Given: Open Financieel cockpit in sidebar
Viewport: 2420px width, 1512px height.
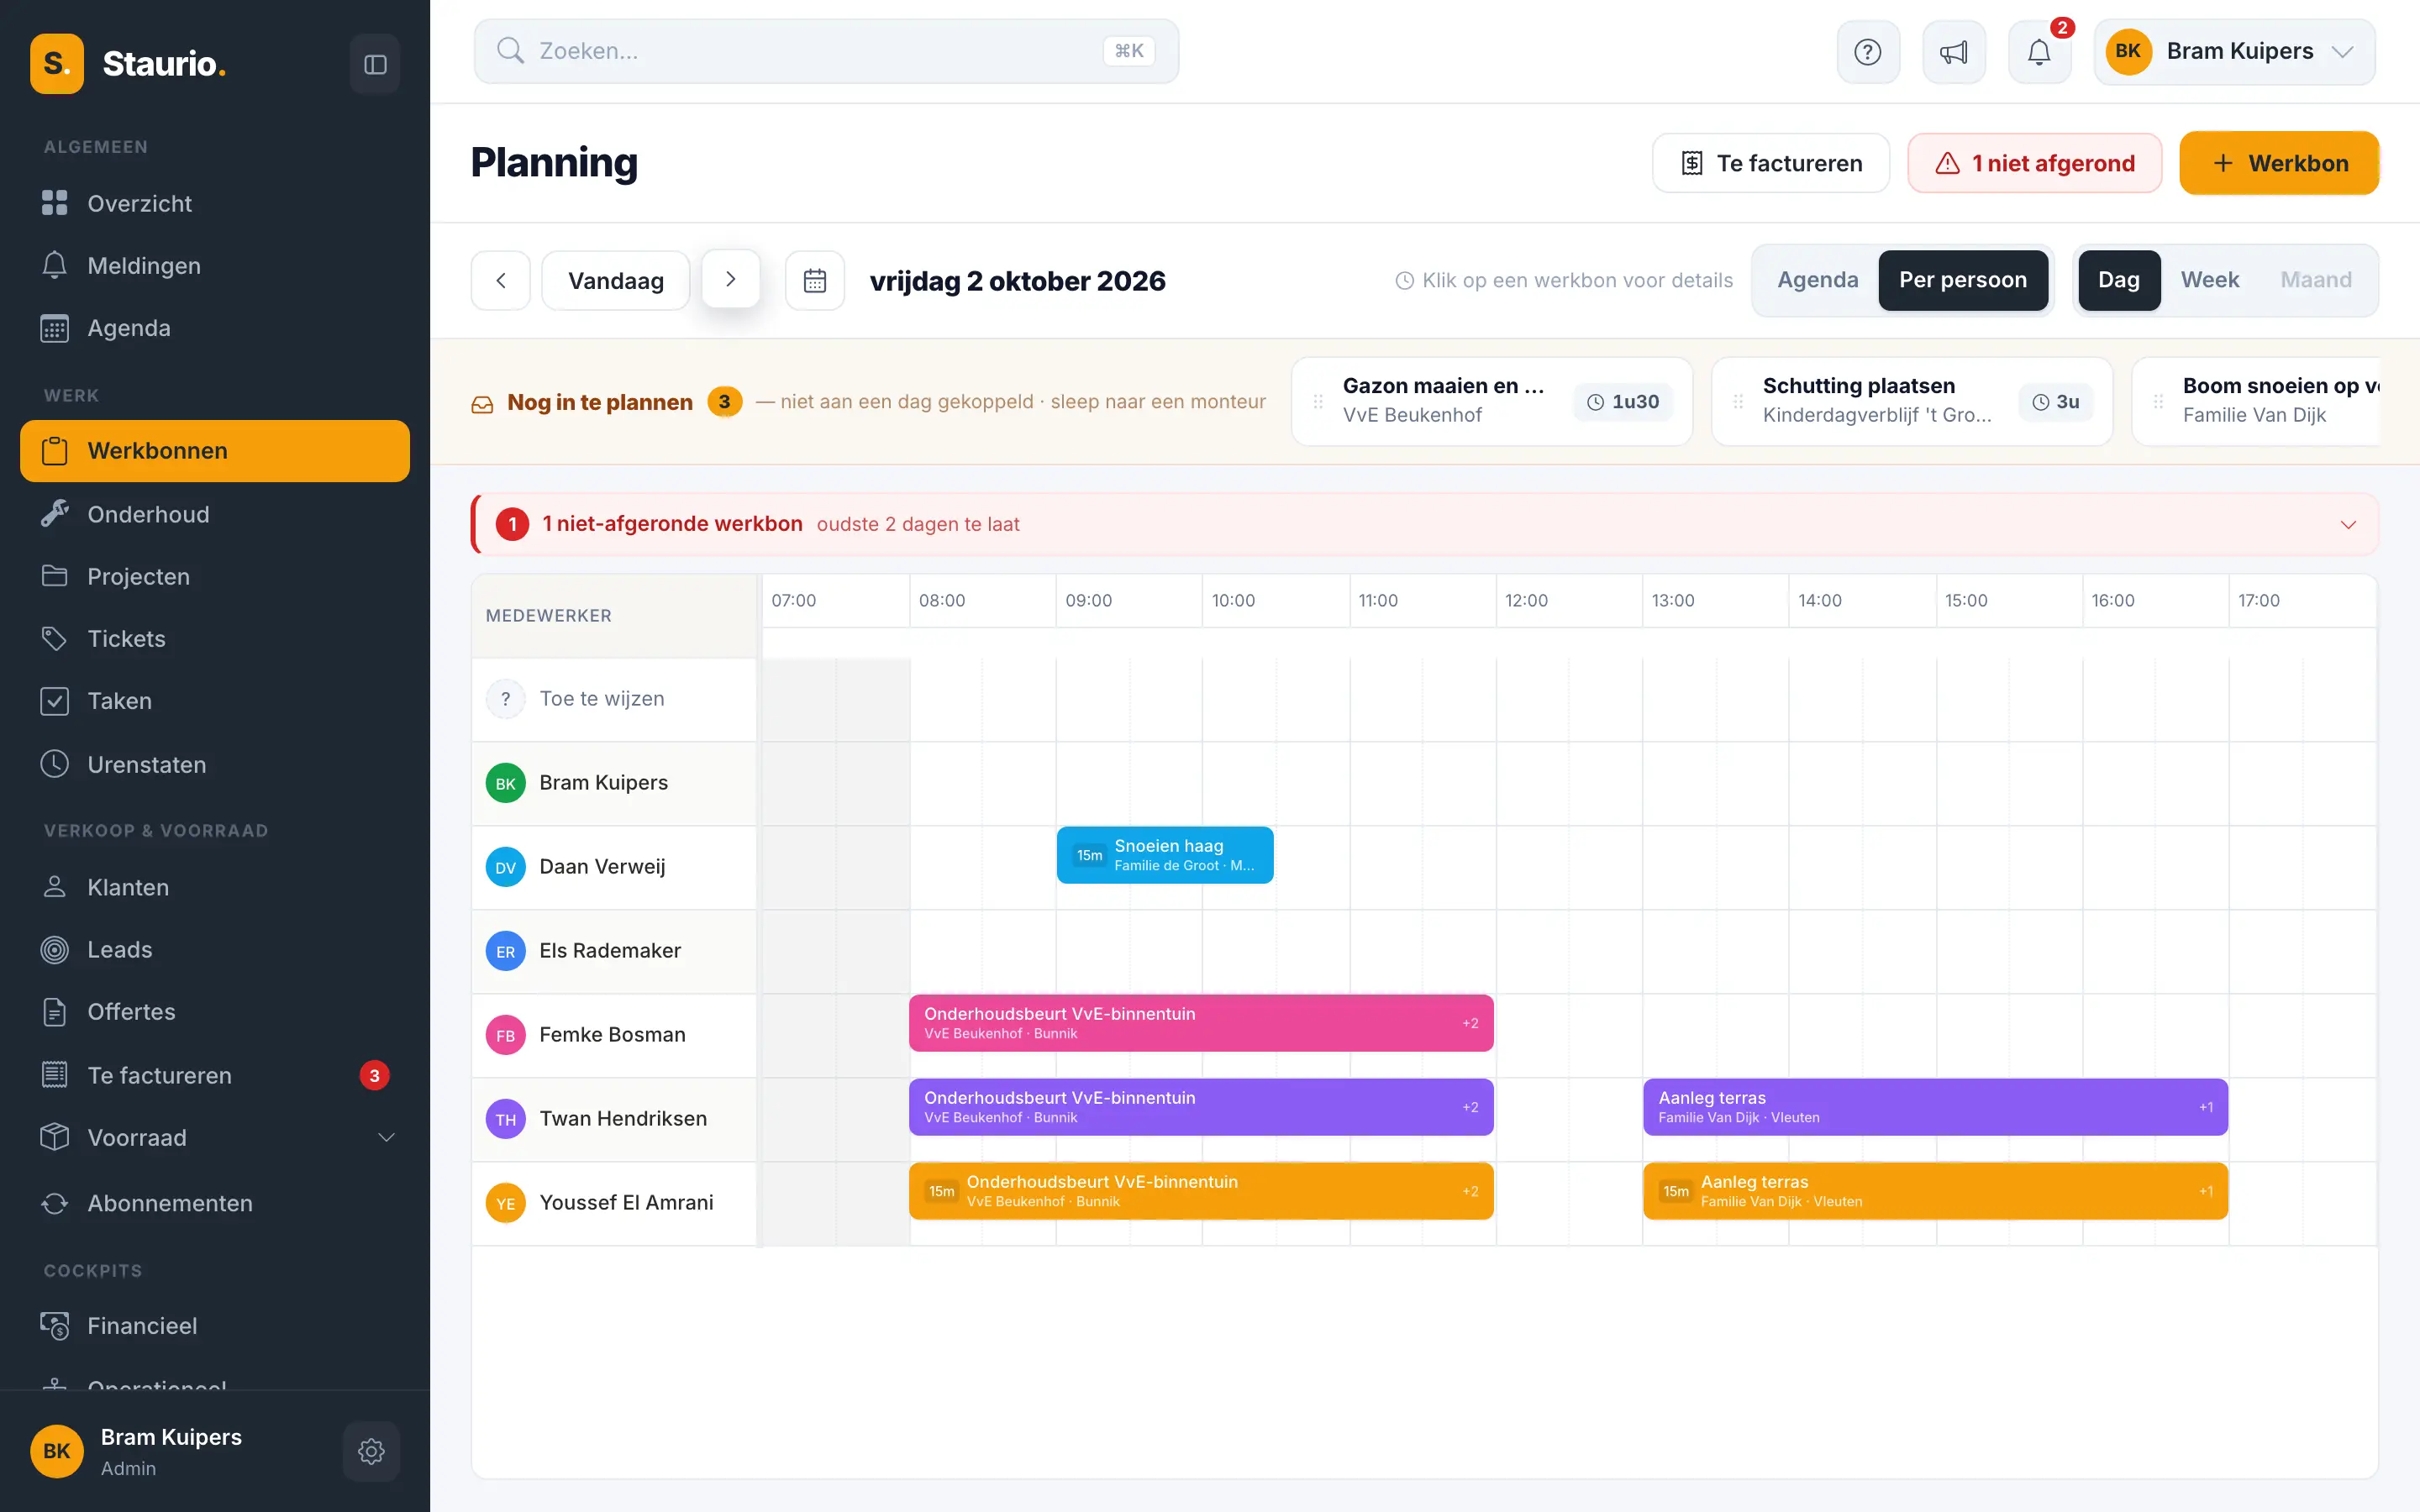Looking at the screenshot, I should (x=215, y=1325).
